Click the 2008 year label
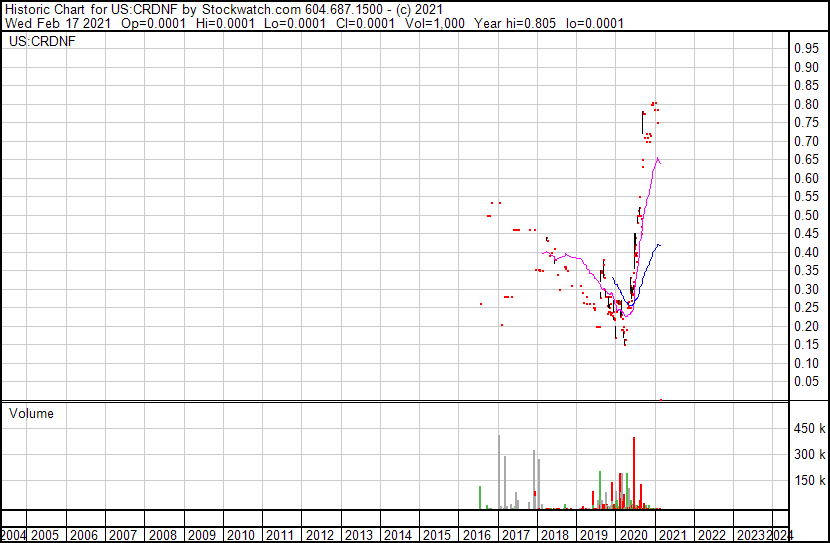 [163, 535]
